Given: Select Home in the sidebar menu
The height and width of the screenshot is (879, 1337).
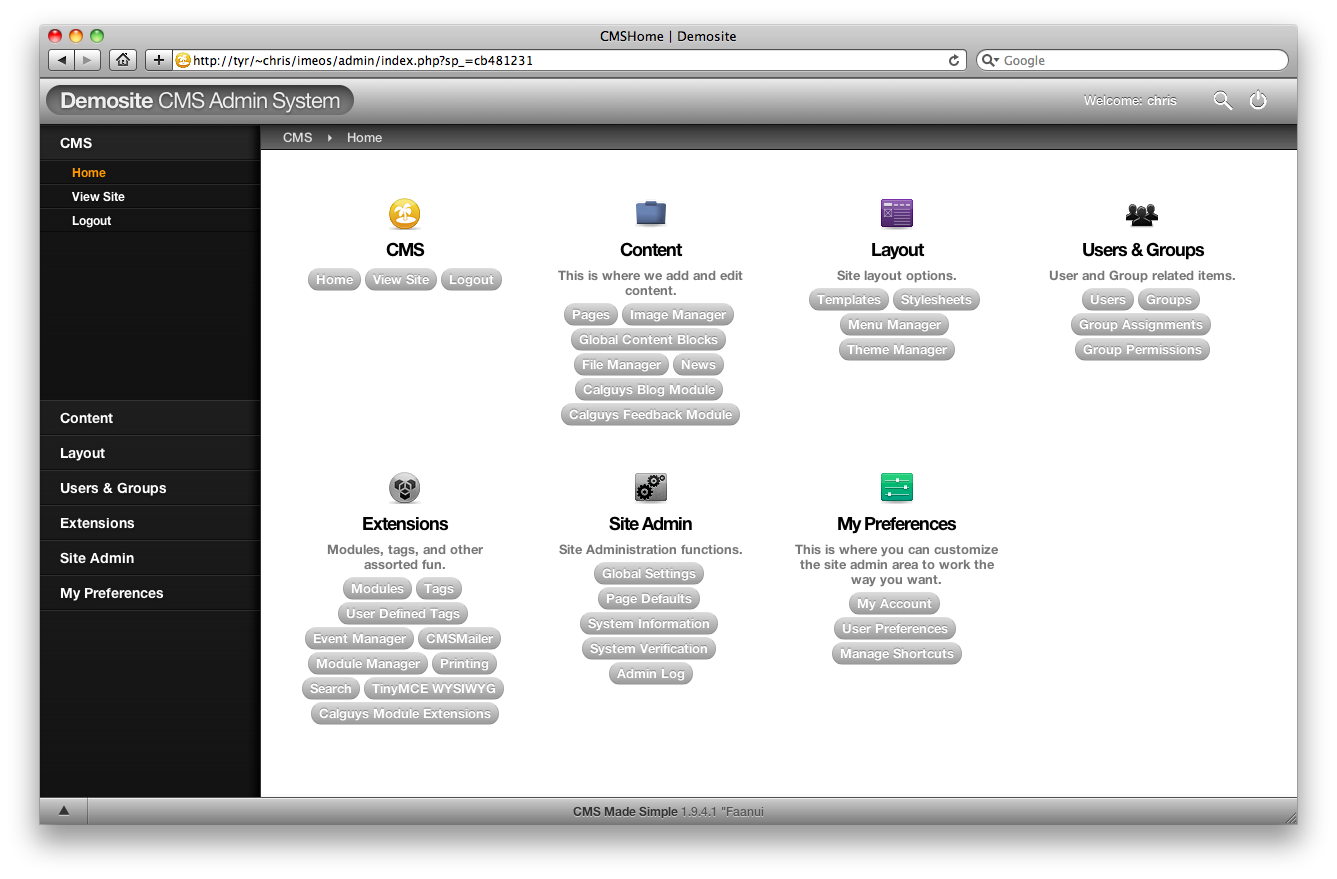Looking at the screenshot, I should (150, 173).
